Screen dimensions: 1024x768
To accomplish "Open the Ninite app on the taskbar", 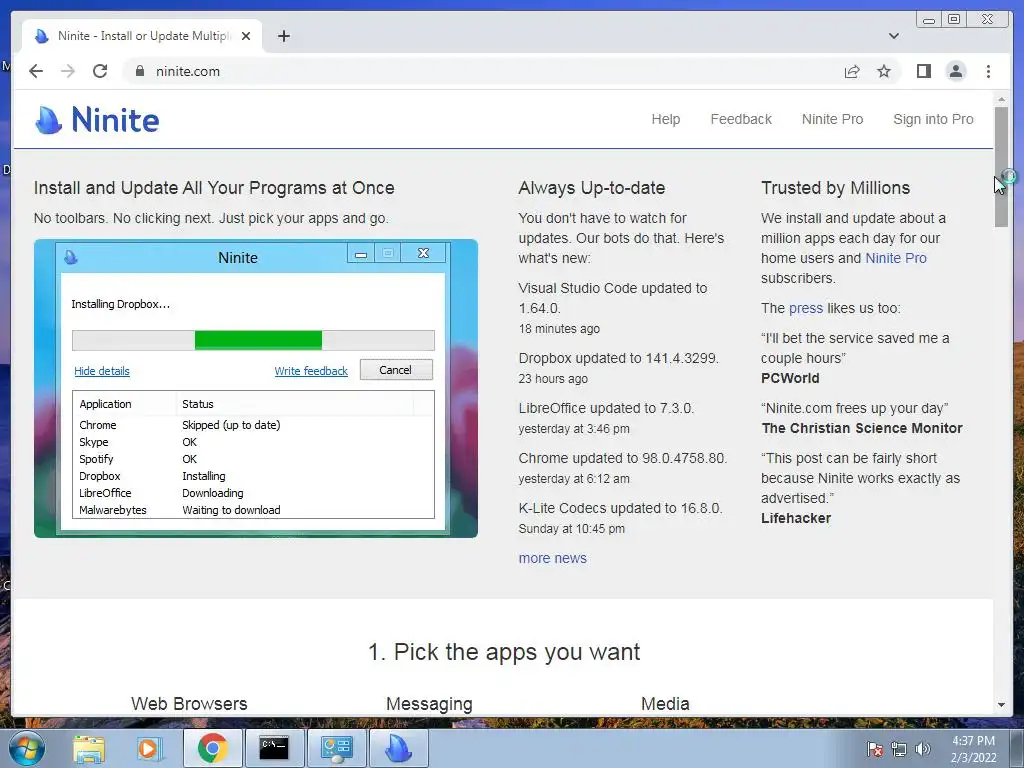I will pyautogui.click(x=398, y=748).
